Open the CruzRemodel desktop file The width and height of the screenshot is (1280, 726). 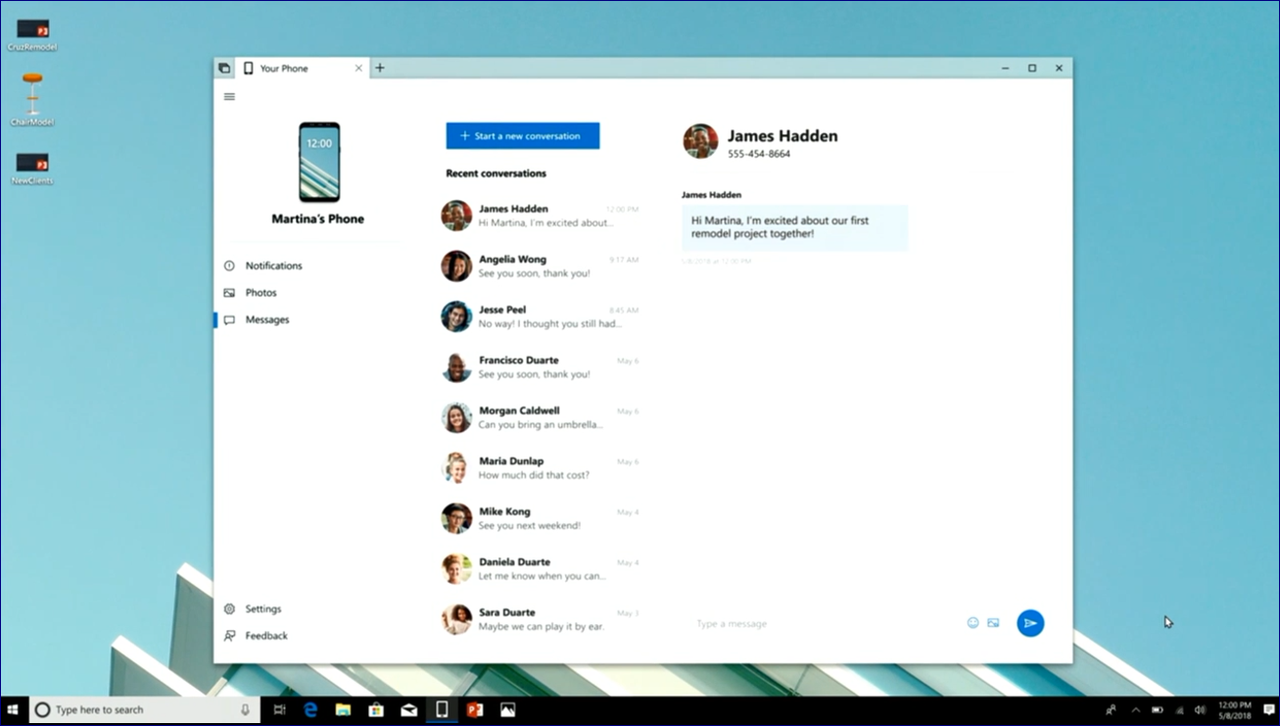pyautogui.click(x=32, y=35)
